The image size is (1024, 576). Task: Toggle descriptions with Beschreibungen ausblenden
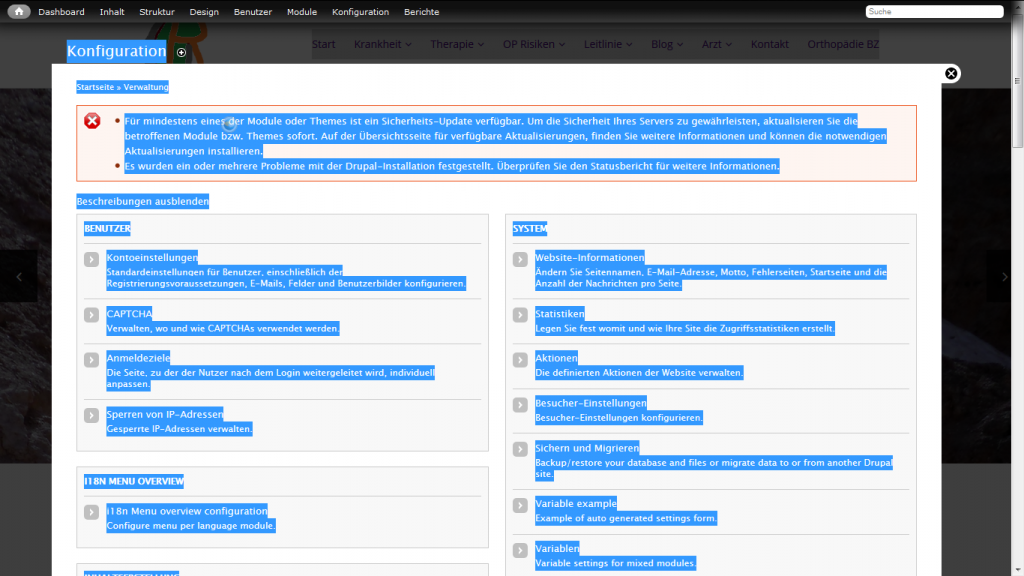pyautogui.click(x=143, y=201)
